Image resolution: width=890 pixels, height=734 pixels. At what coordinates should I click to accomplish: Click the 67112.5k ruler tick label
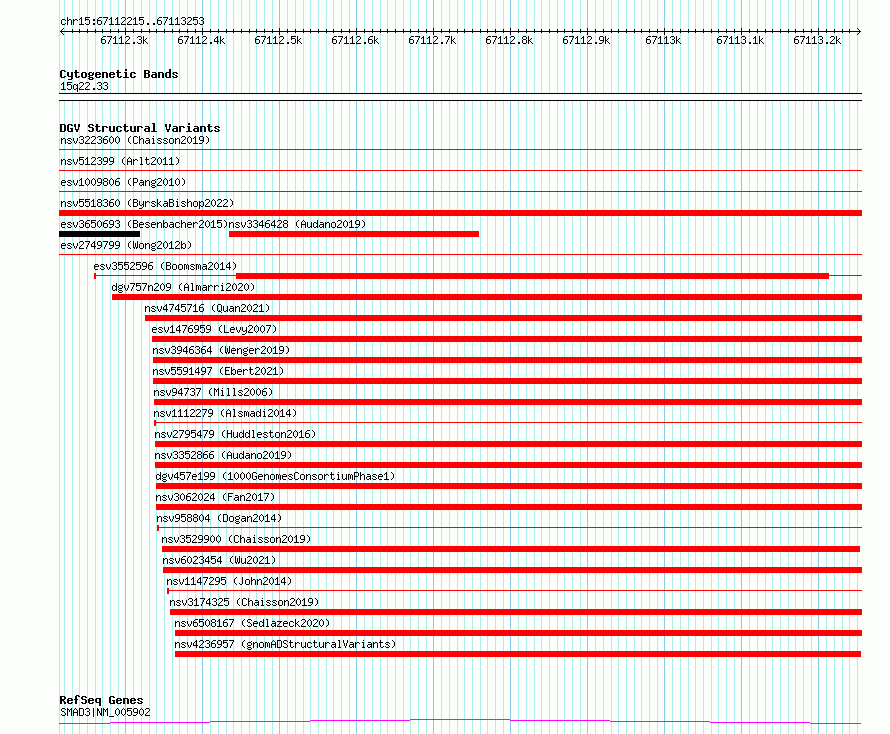pyautogui.click(x=278, y=40)
